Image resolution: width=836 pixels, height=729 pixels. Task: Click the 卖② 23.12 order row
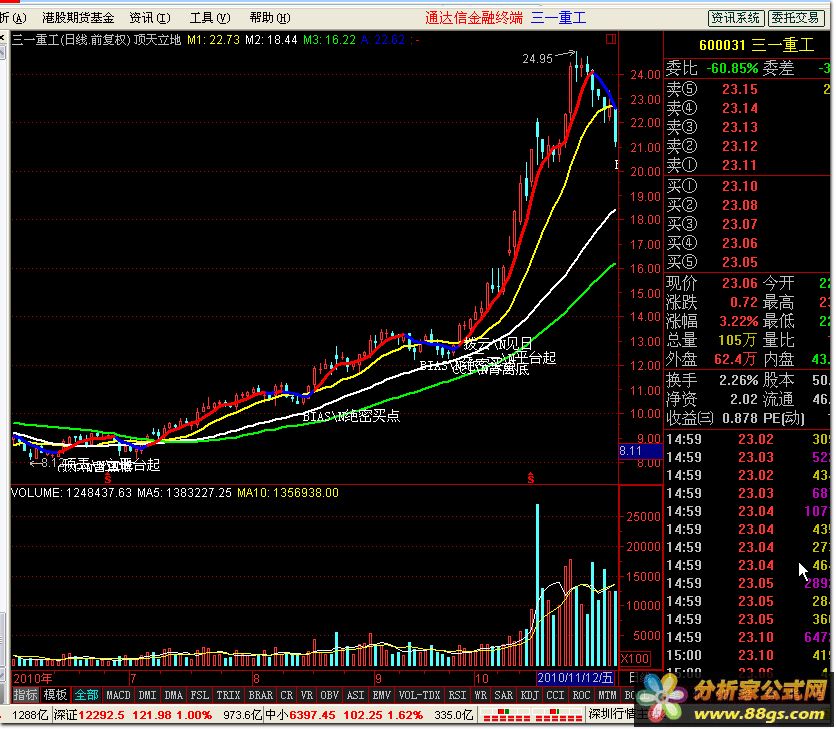coord(746,146)
